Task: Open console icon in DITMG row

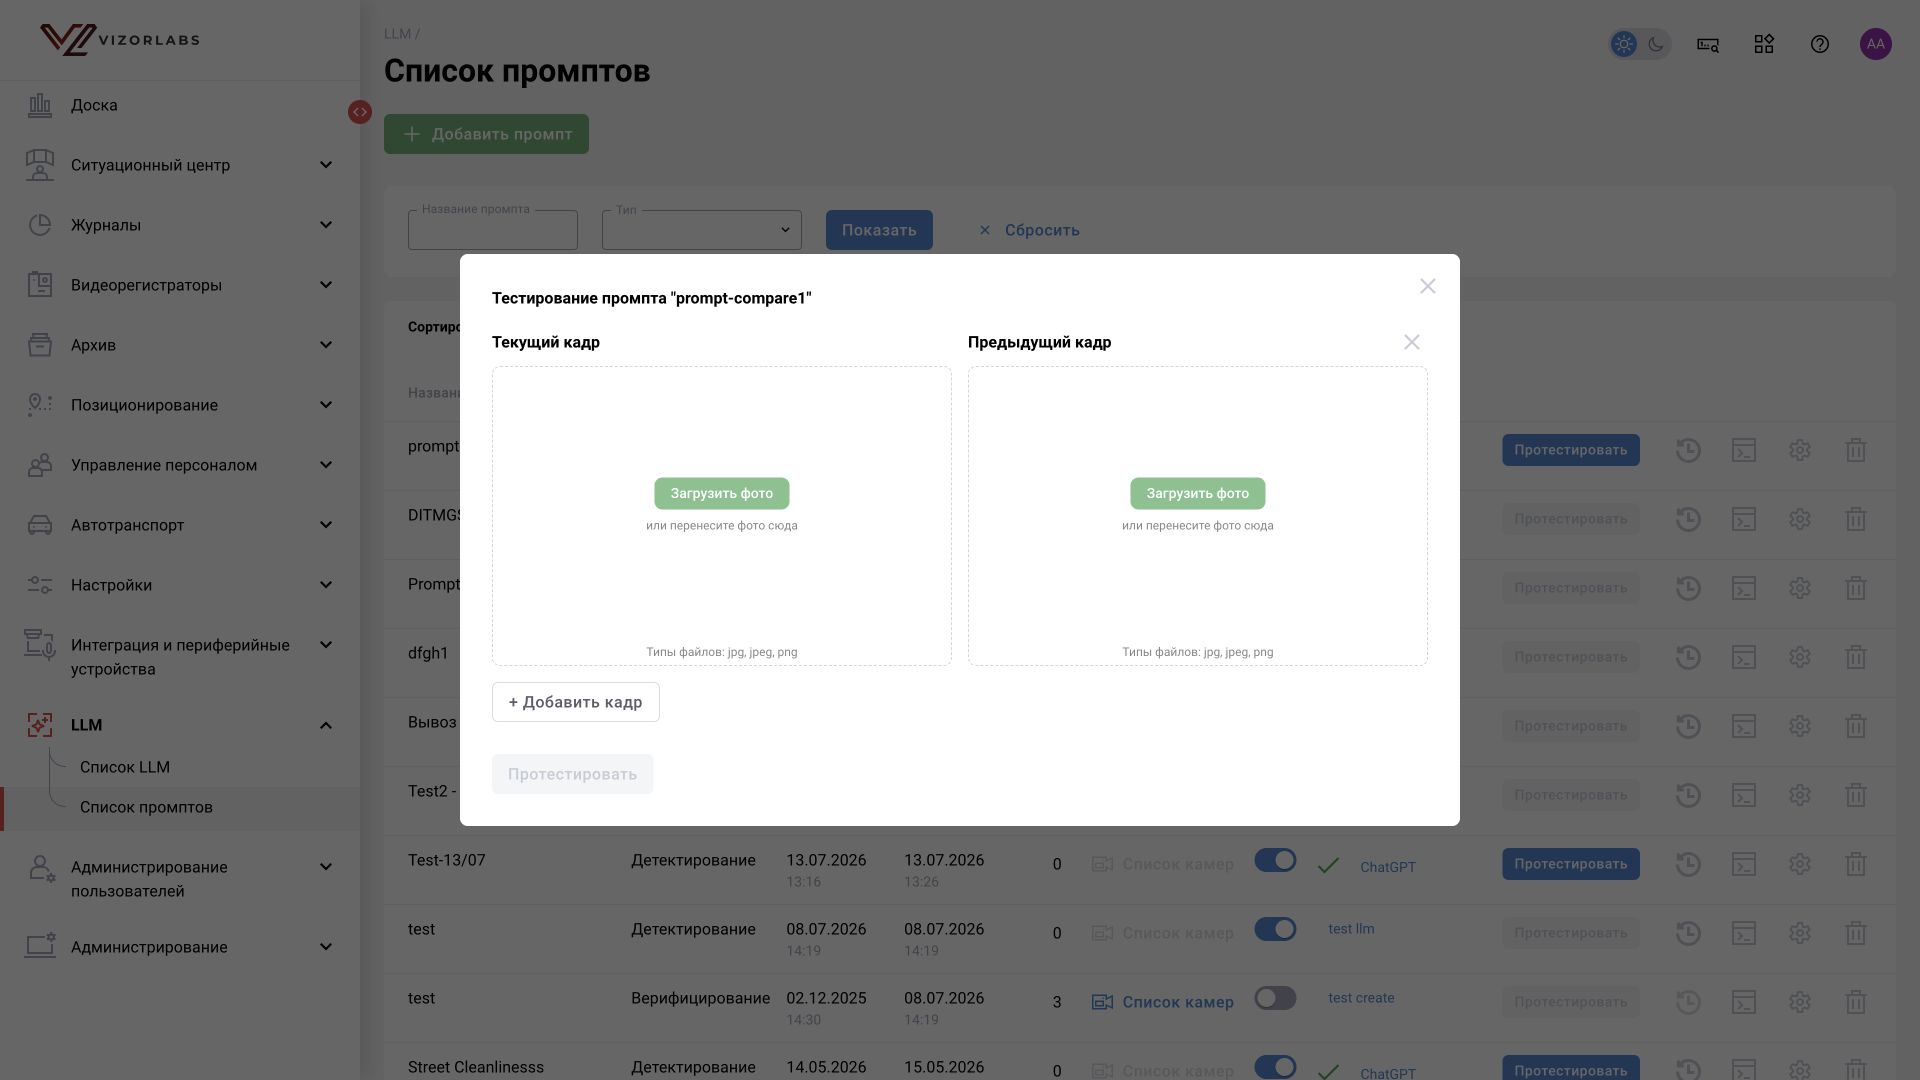Action: click(x=1744, y=519)
